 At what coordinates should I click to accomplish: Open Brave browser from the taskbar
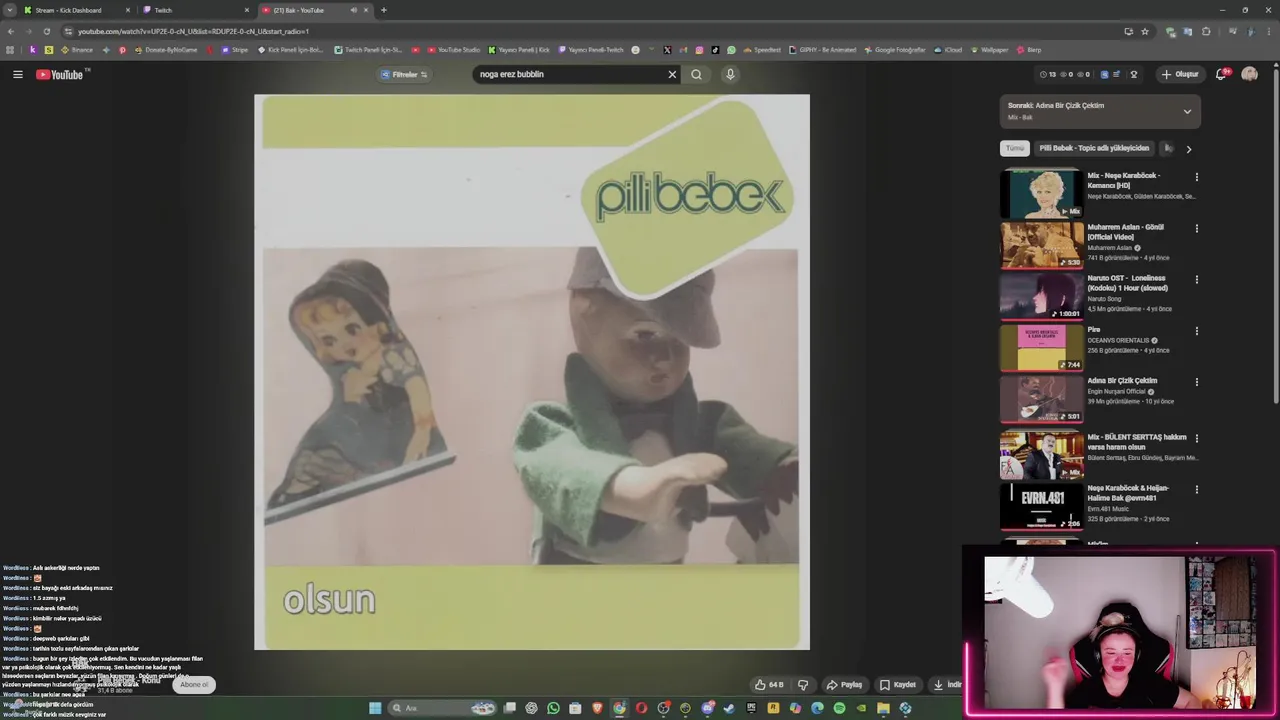(x=597, y=708)
